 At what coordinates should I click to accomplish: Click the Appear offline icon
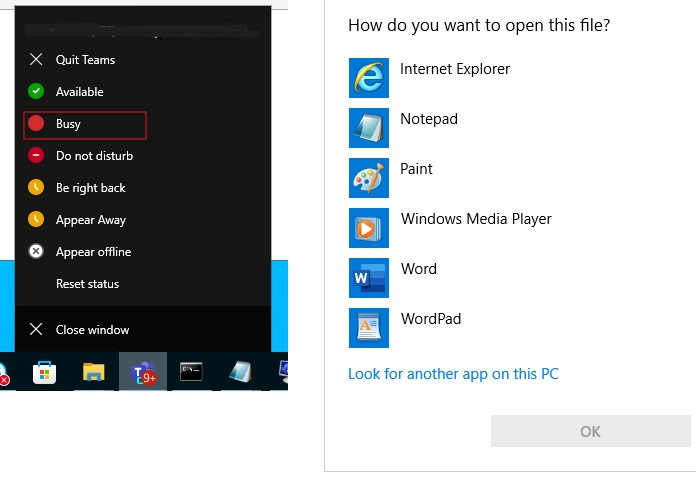[36, 251]
